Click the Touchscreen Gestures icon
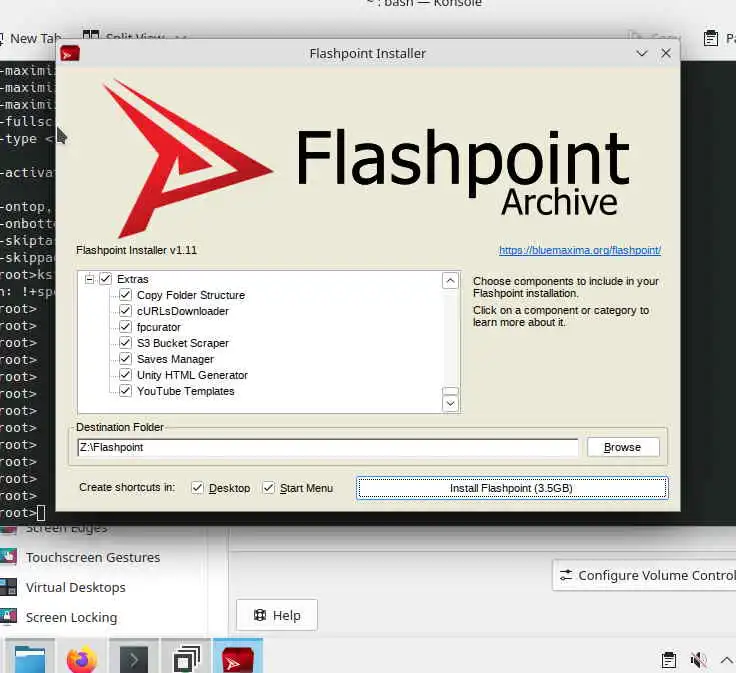736x673 pixels. click(8, 557)
